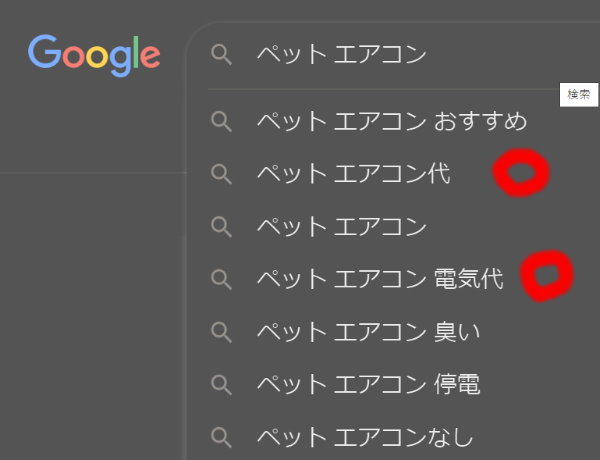Choose the ペット エアコン 臭い suggestion
Image resolution: width=600 pixels, height=460 pixels.
(366, 331)
